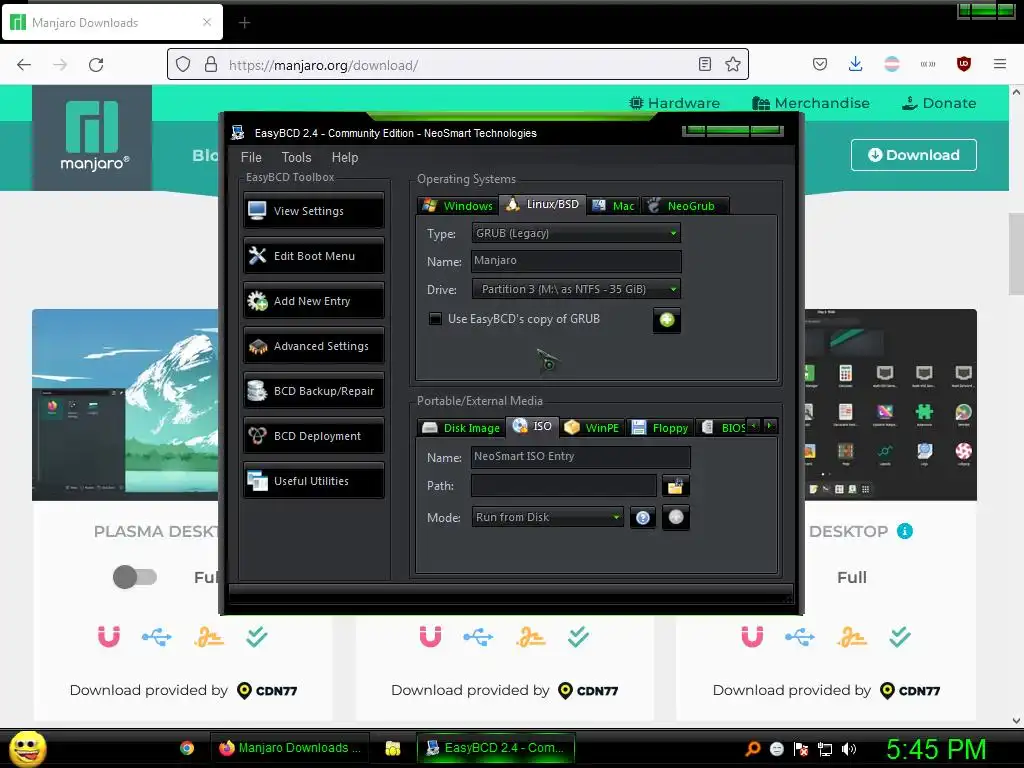Switch to the Windows tab

click(x=457, y=206)
